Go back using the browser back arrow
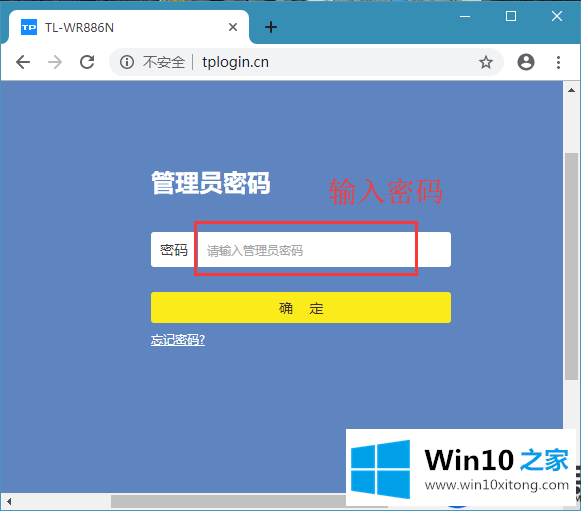 (x=23, y=62)
